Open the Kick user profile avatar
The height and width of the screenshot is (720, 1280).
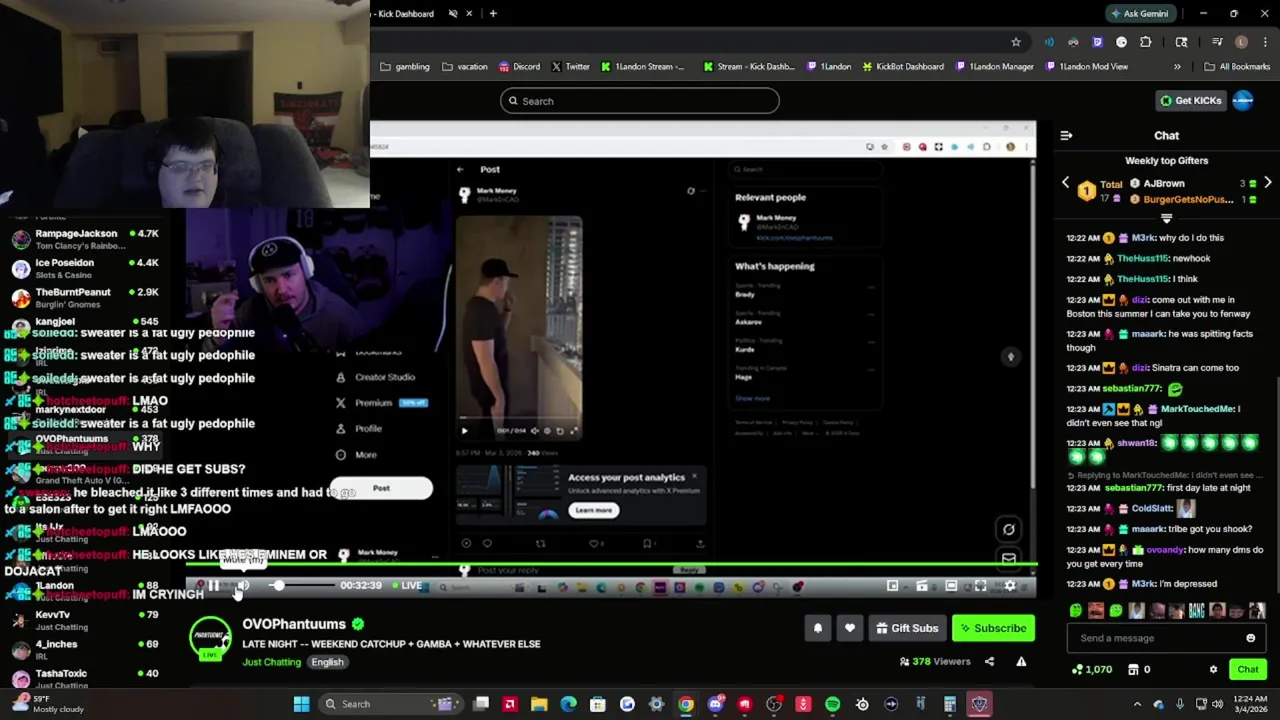1243,101
